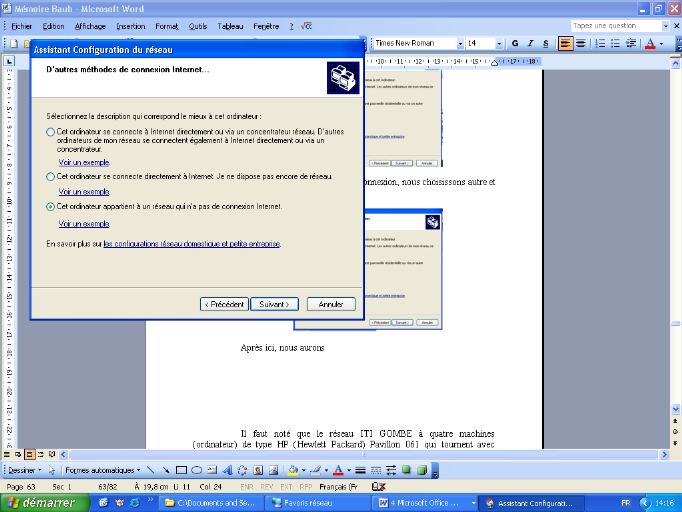
Task: Select the Line drawing tool
Action: coord(150,470)
